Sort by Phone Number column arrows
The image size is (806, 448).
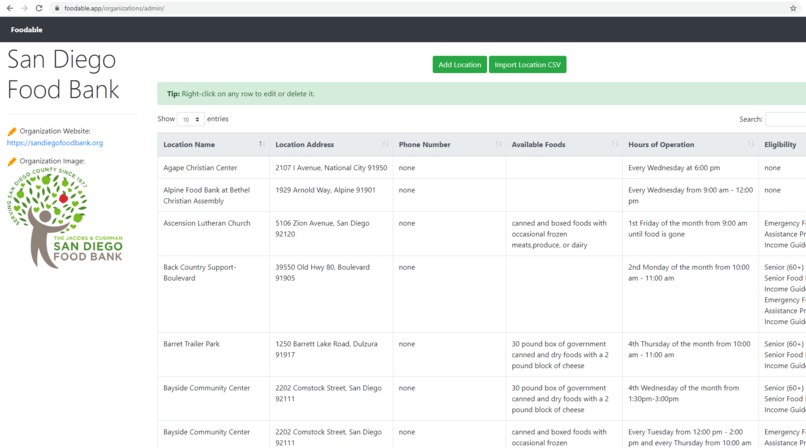(x=498, y=144)
